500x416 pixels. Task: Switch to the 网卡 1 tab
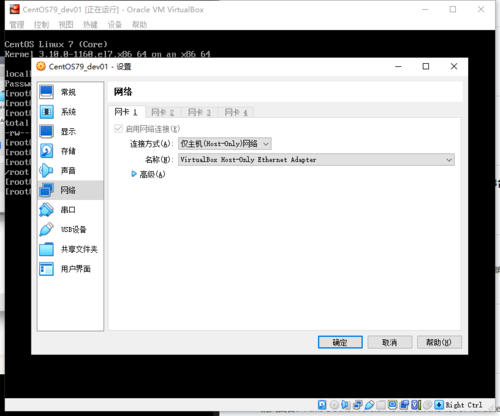[x=126, y=112]
